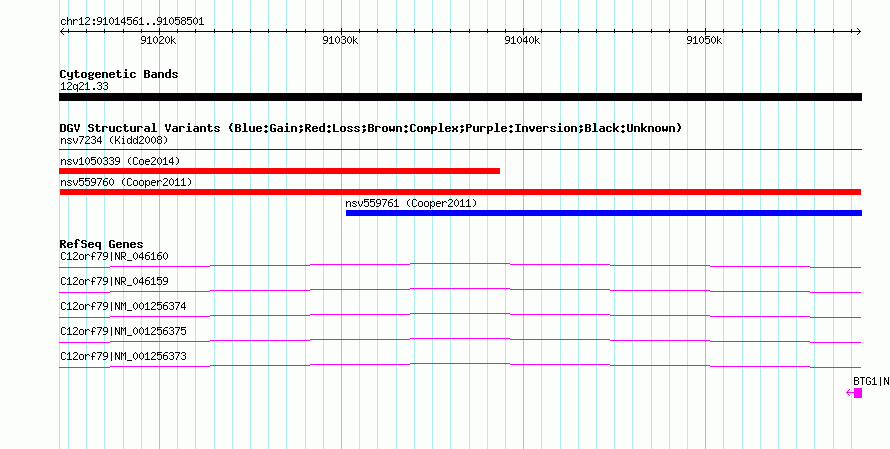The image size is (890, 449).
Task: Click the C12orf79|NR_046159 transcript label
Action: click(x=114, y=282)
